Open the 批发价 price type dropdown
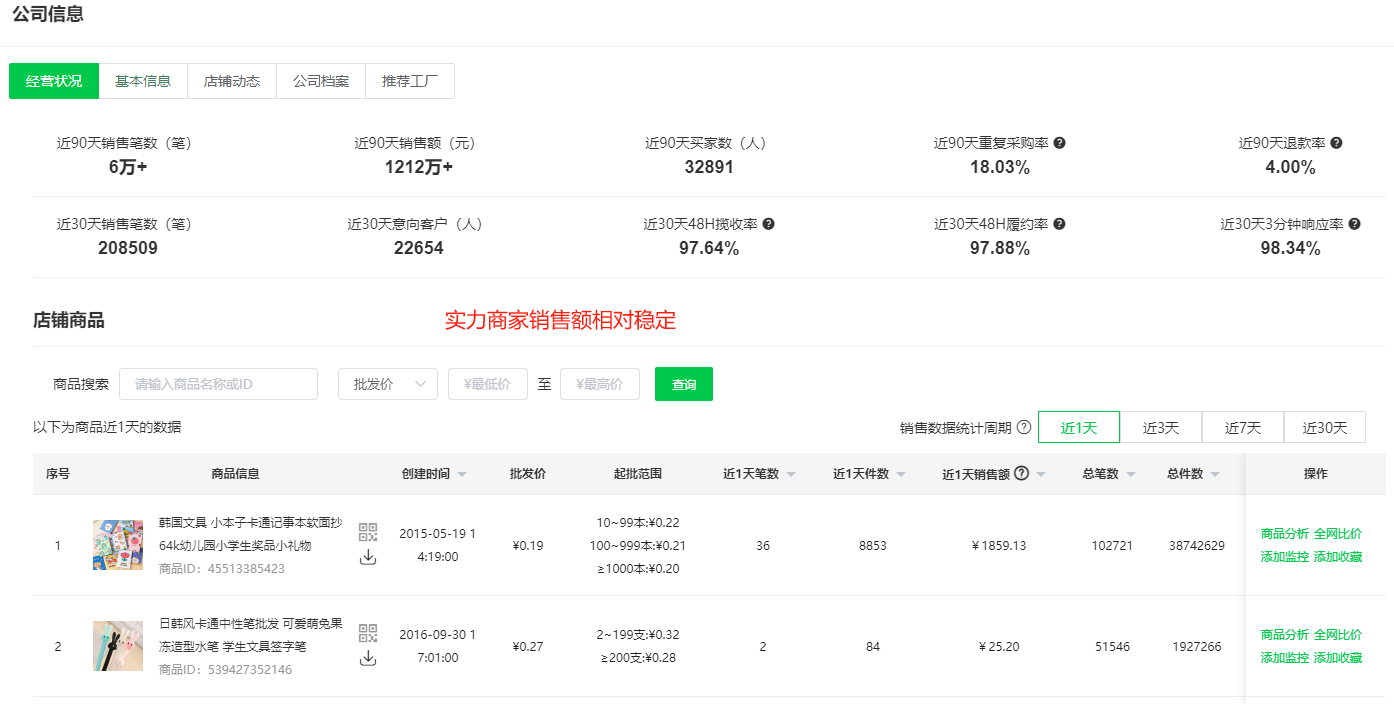Viewport: 1394px width, 704px height. pos(388,384)
